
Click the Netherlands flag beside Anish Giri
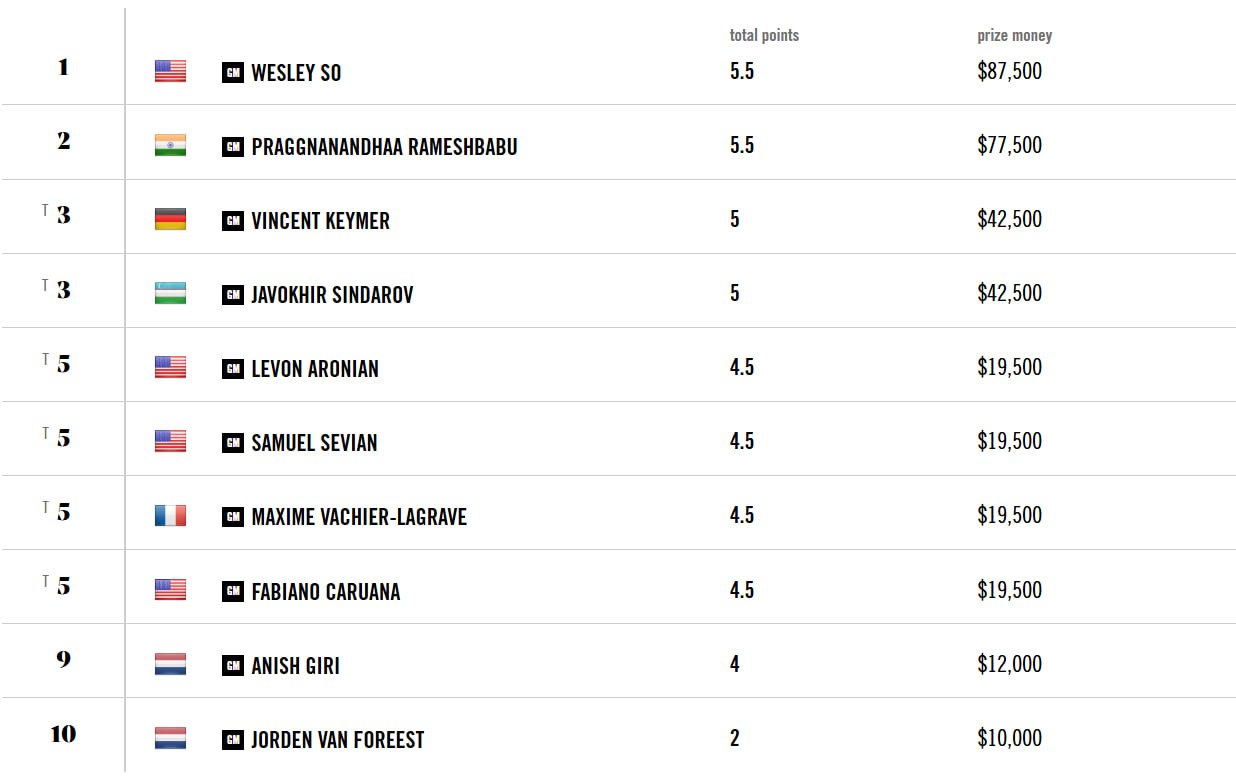(170, 663)
